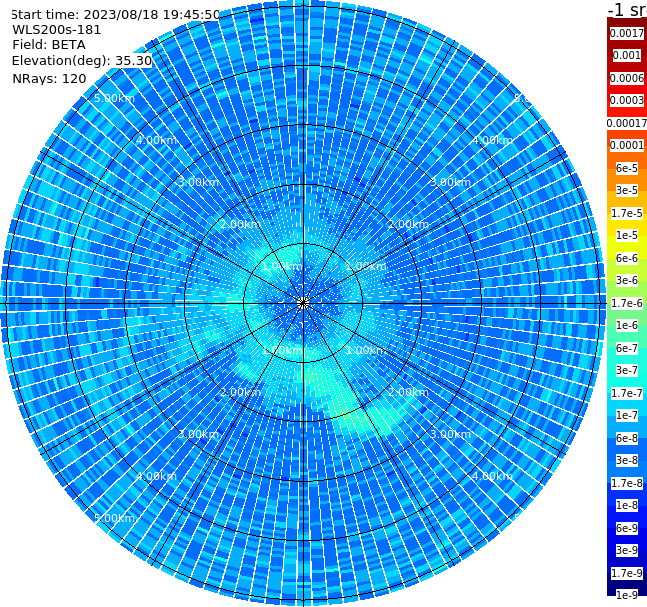Image resolution: width=647 pixels, height=607 pixels.
Task: Click the lower-right 4.00km range label
Action: [492, 476]
